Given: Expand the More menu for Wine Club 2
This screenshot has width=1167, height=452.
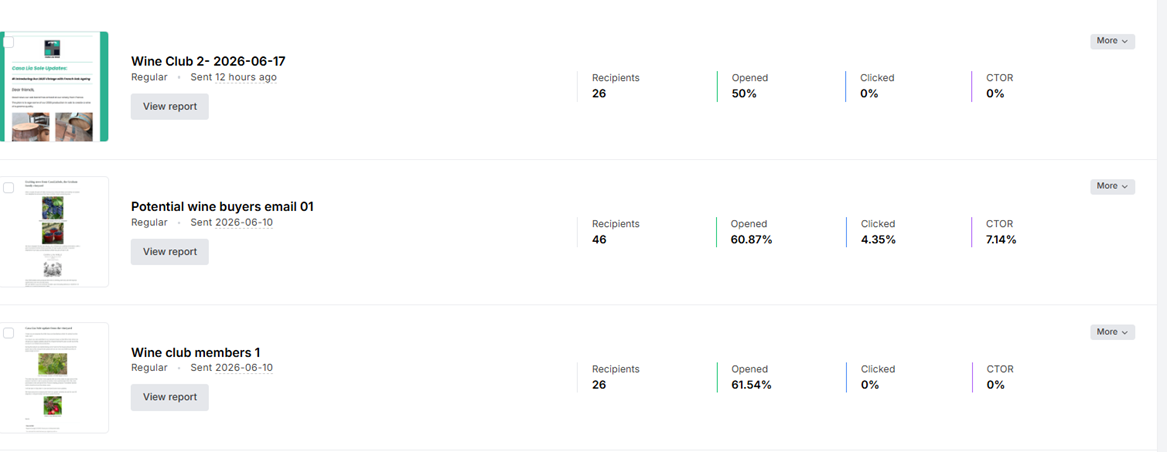Looking at the screenshot, I should 1113,41.
